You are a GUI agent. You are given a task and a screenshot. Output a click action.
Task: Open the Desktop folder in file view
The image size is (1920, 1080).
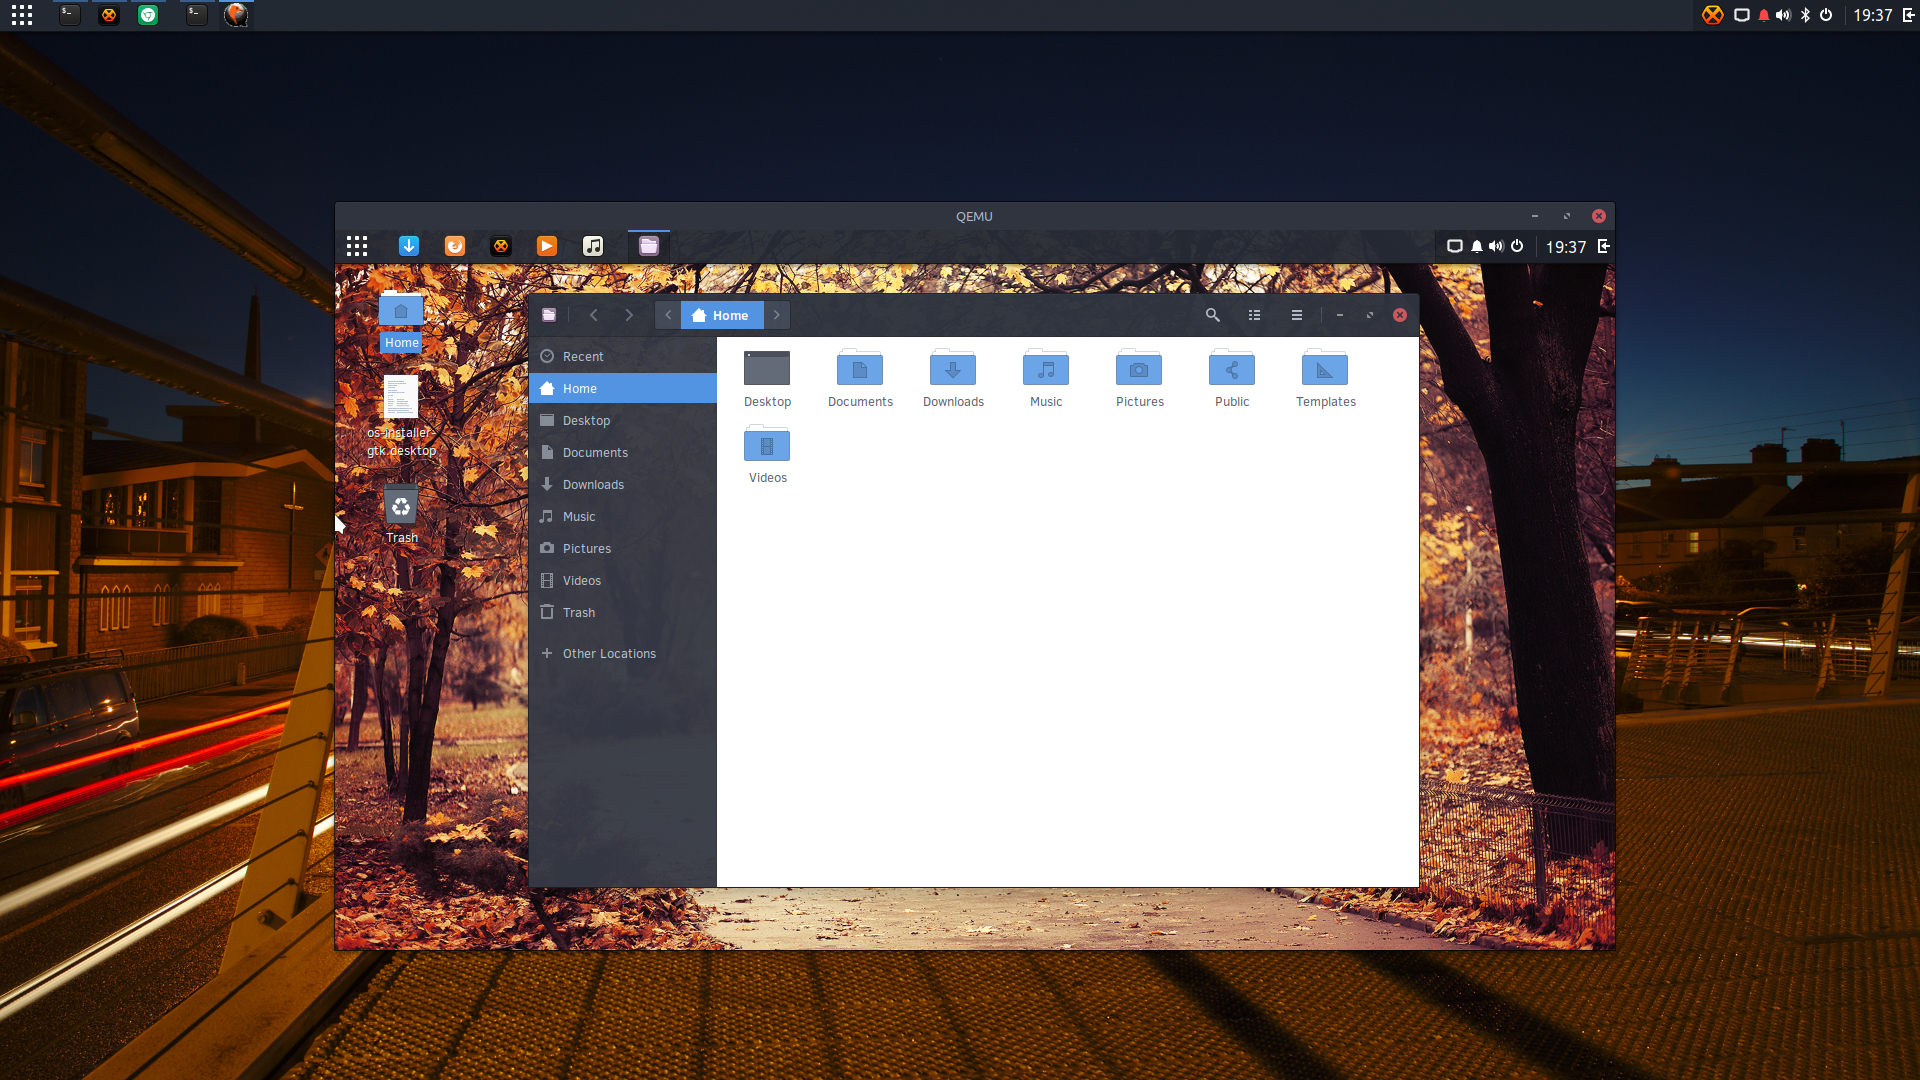tap(767, 379)
